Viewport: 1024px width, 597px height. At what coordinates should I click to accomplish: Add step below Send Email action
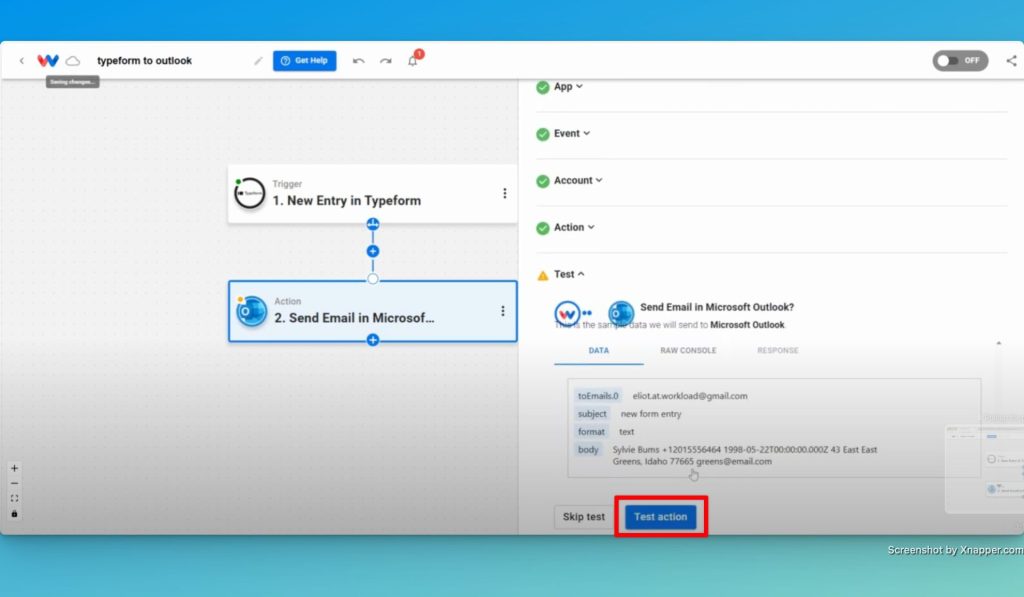[373, 340]
